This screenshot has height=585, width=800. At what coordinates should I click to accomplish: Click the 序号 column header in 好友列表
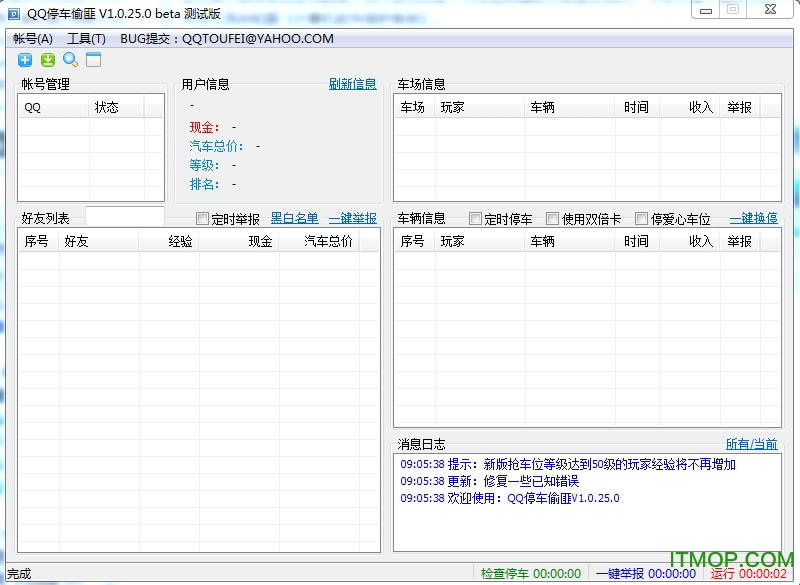pyautogui.click(x=39, y=242)
